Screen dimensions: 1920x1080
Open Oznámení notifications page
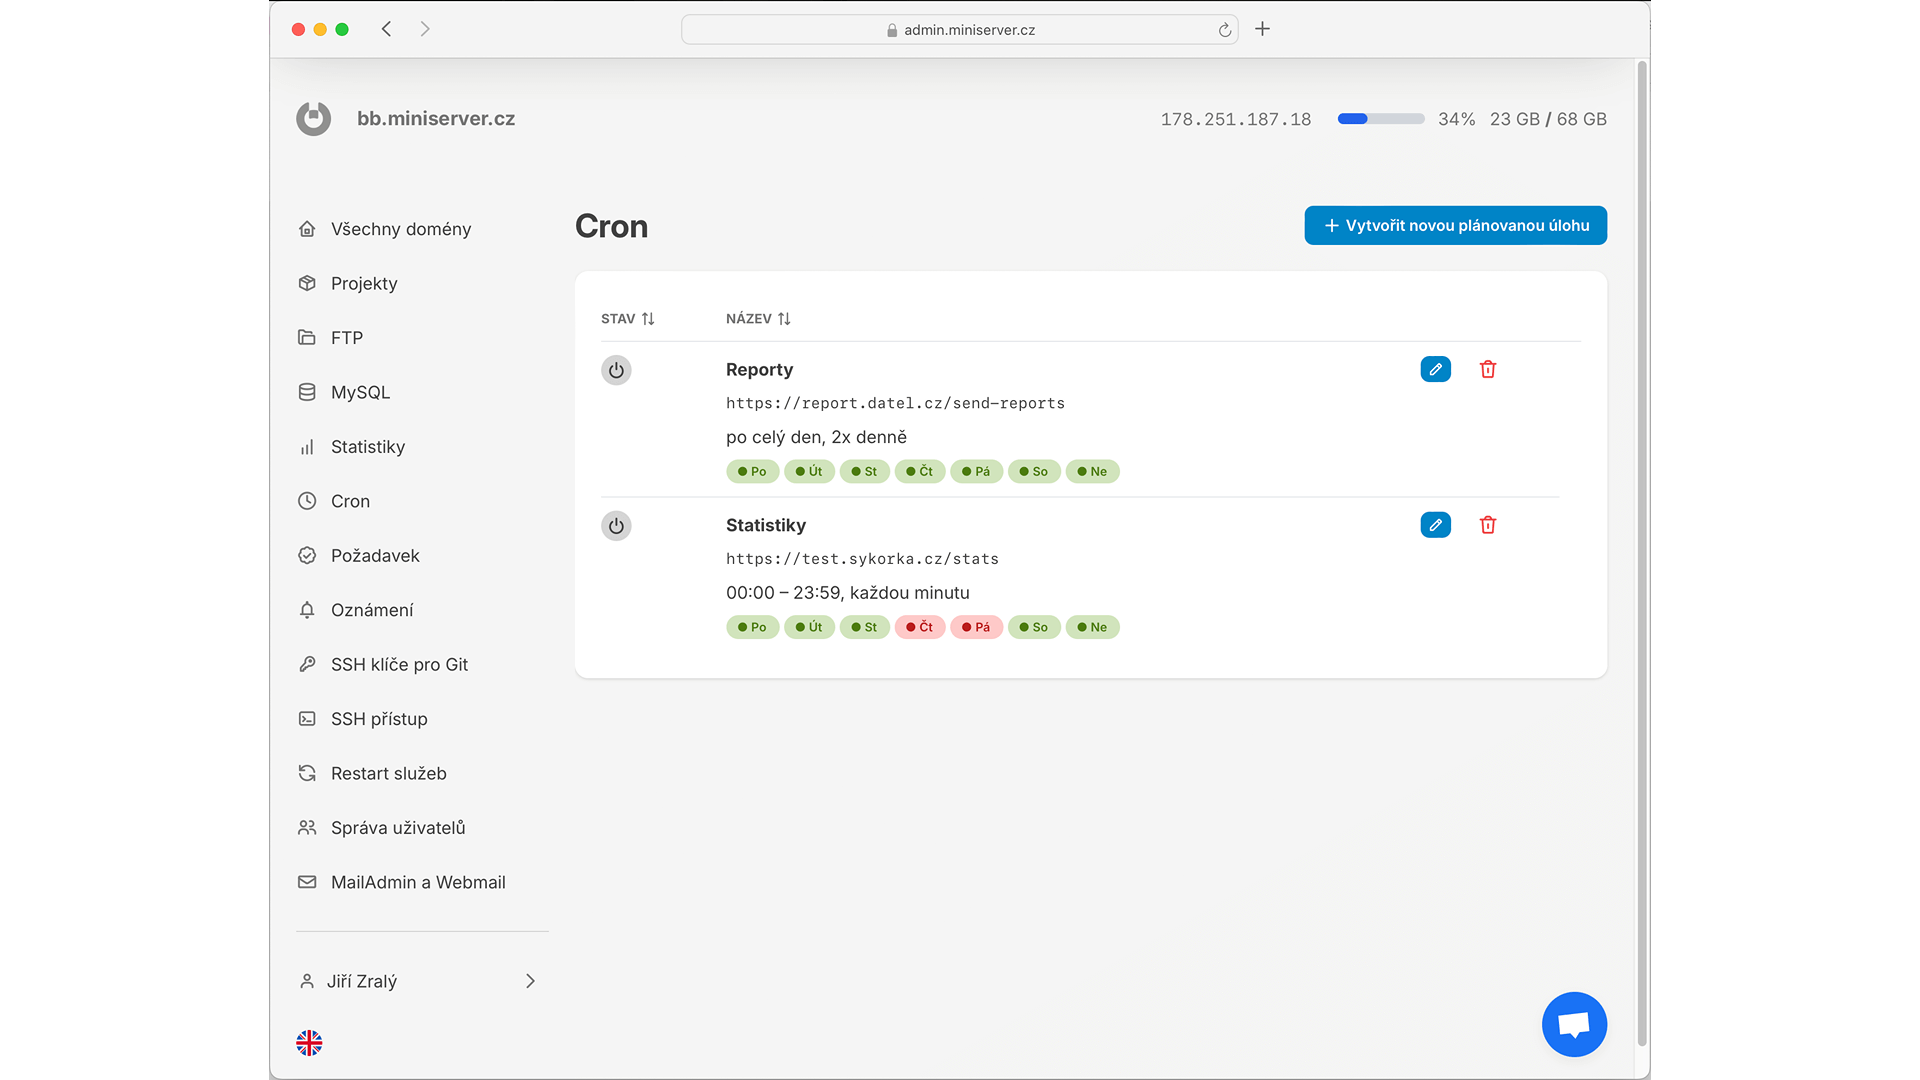point(372,610)
